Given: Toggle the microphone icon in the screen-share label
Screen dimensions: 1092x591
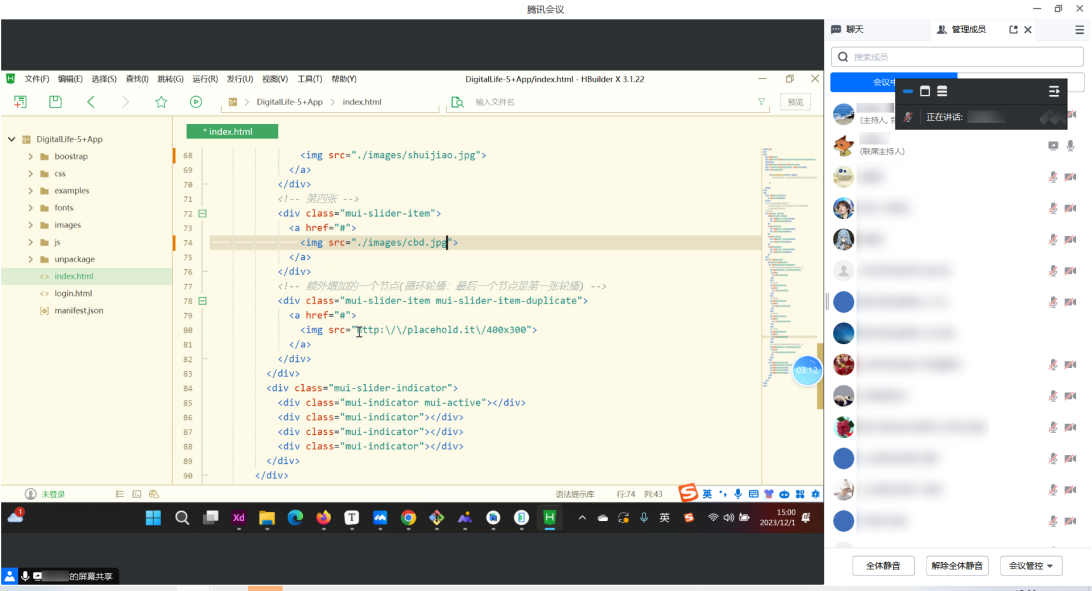Looking at the screenshot, I should pos(25,576).
